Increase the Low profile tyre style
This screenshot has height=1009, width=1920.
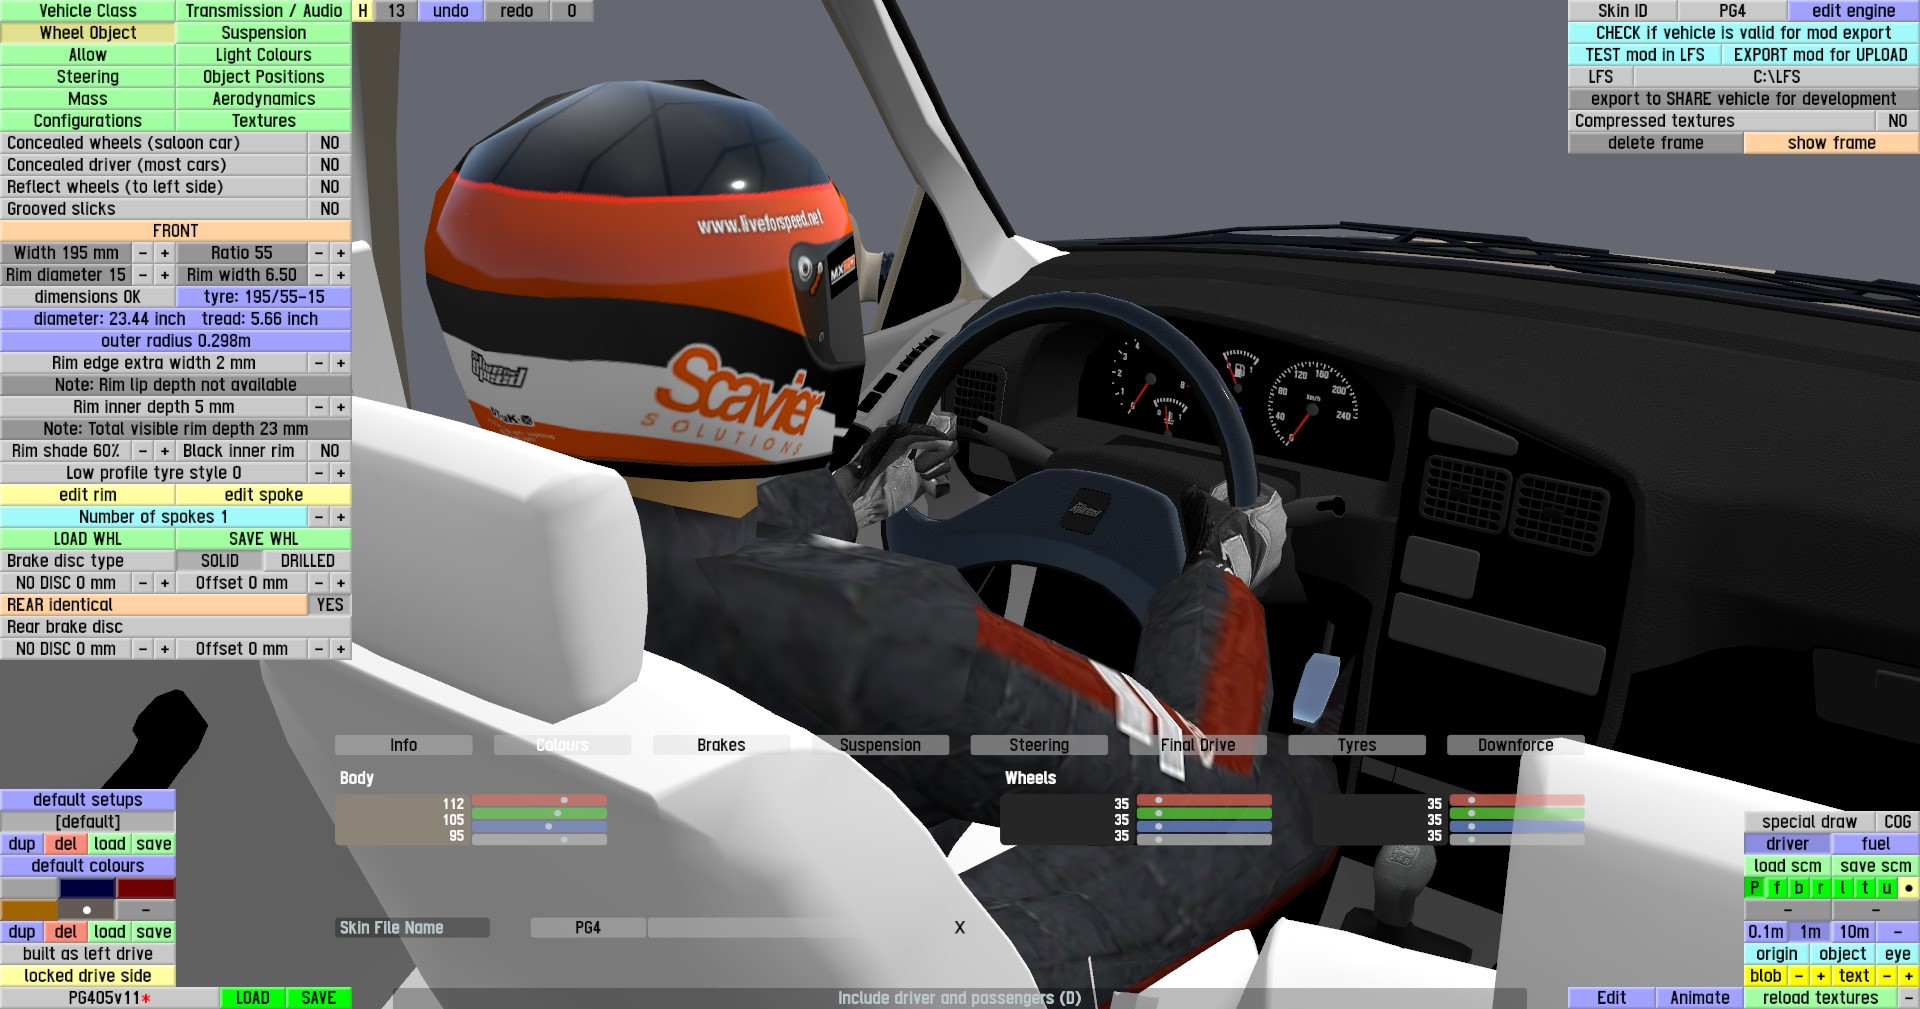point(341,473)
